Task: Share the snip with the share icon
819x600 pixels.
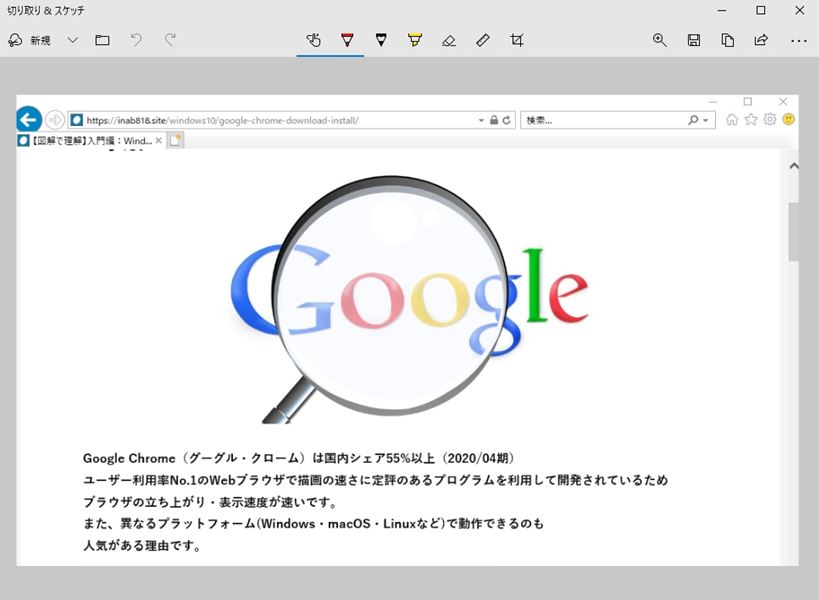Action: pos(761,40)
